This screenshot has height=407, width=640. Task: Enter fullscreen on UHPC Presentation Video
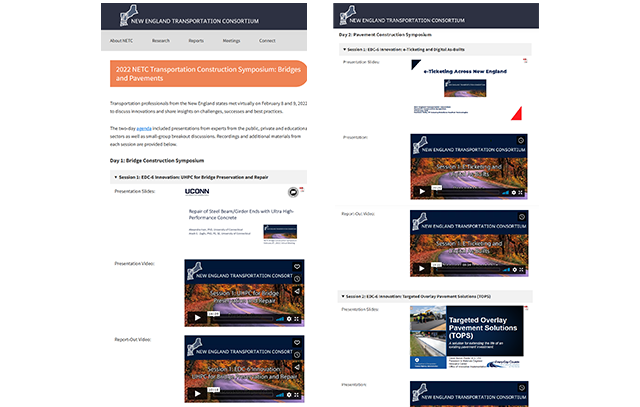click(297, 319)
